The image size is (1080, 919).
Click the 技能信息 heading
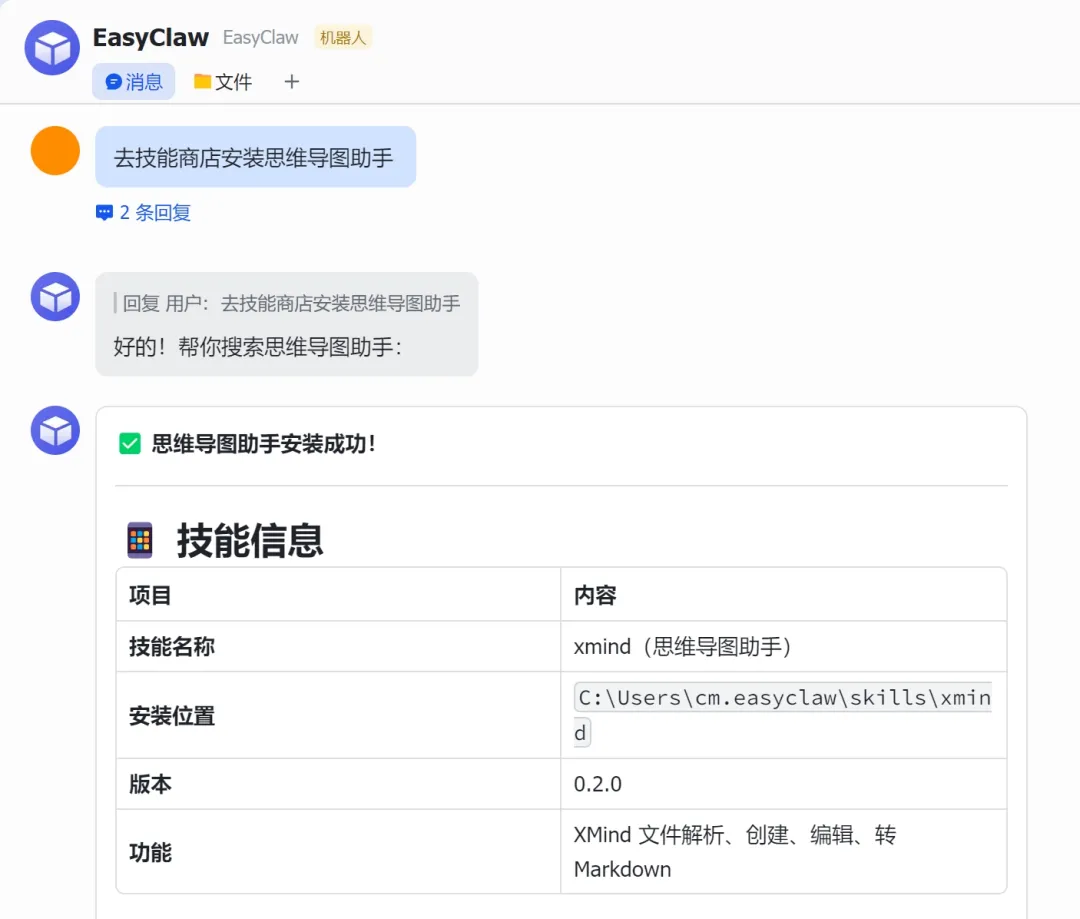click(250, 541)
